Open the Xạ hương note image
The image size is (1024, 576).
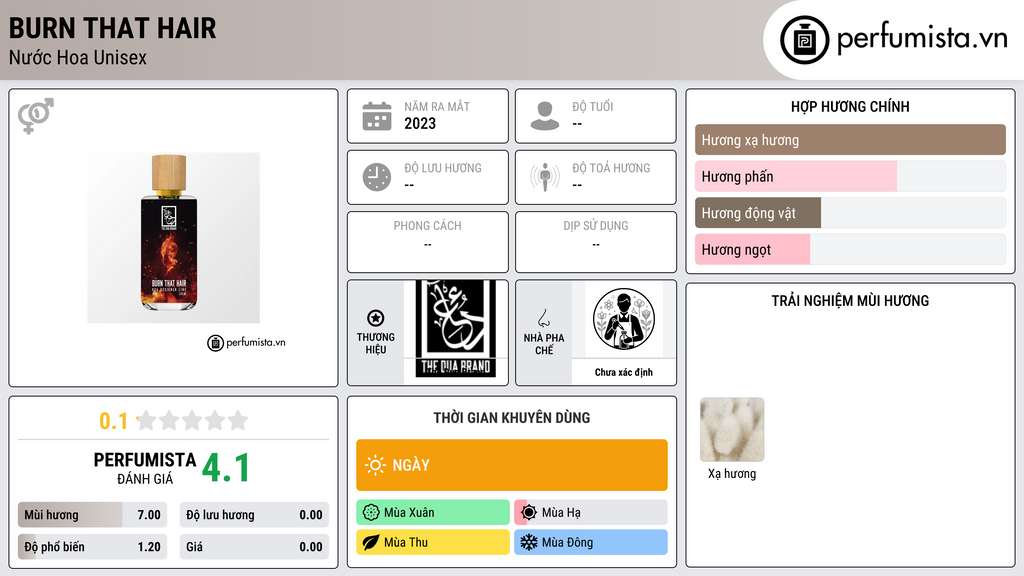(x=732, y=430)
